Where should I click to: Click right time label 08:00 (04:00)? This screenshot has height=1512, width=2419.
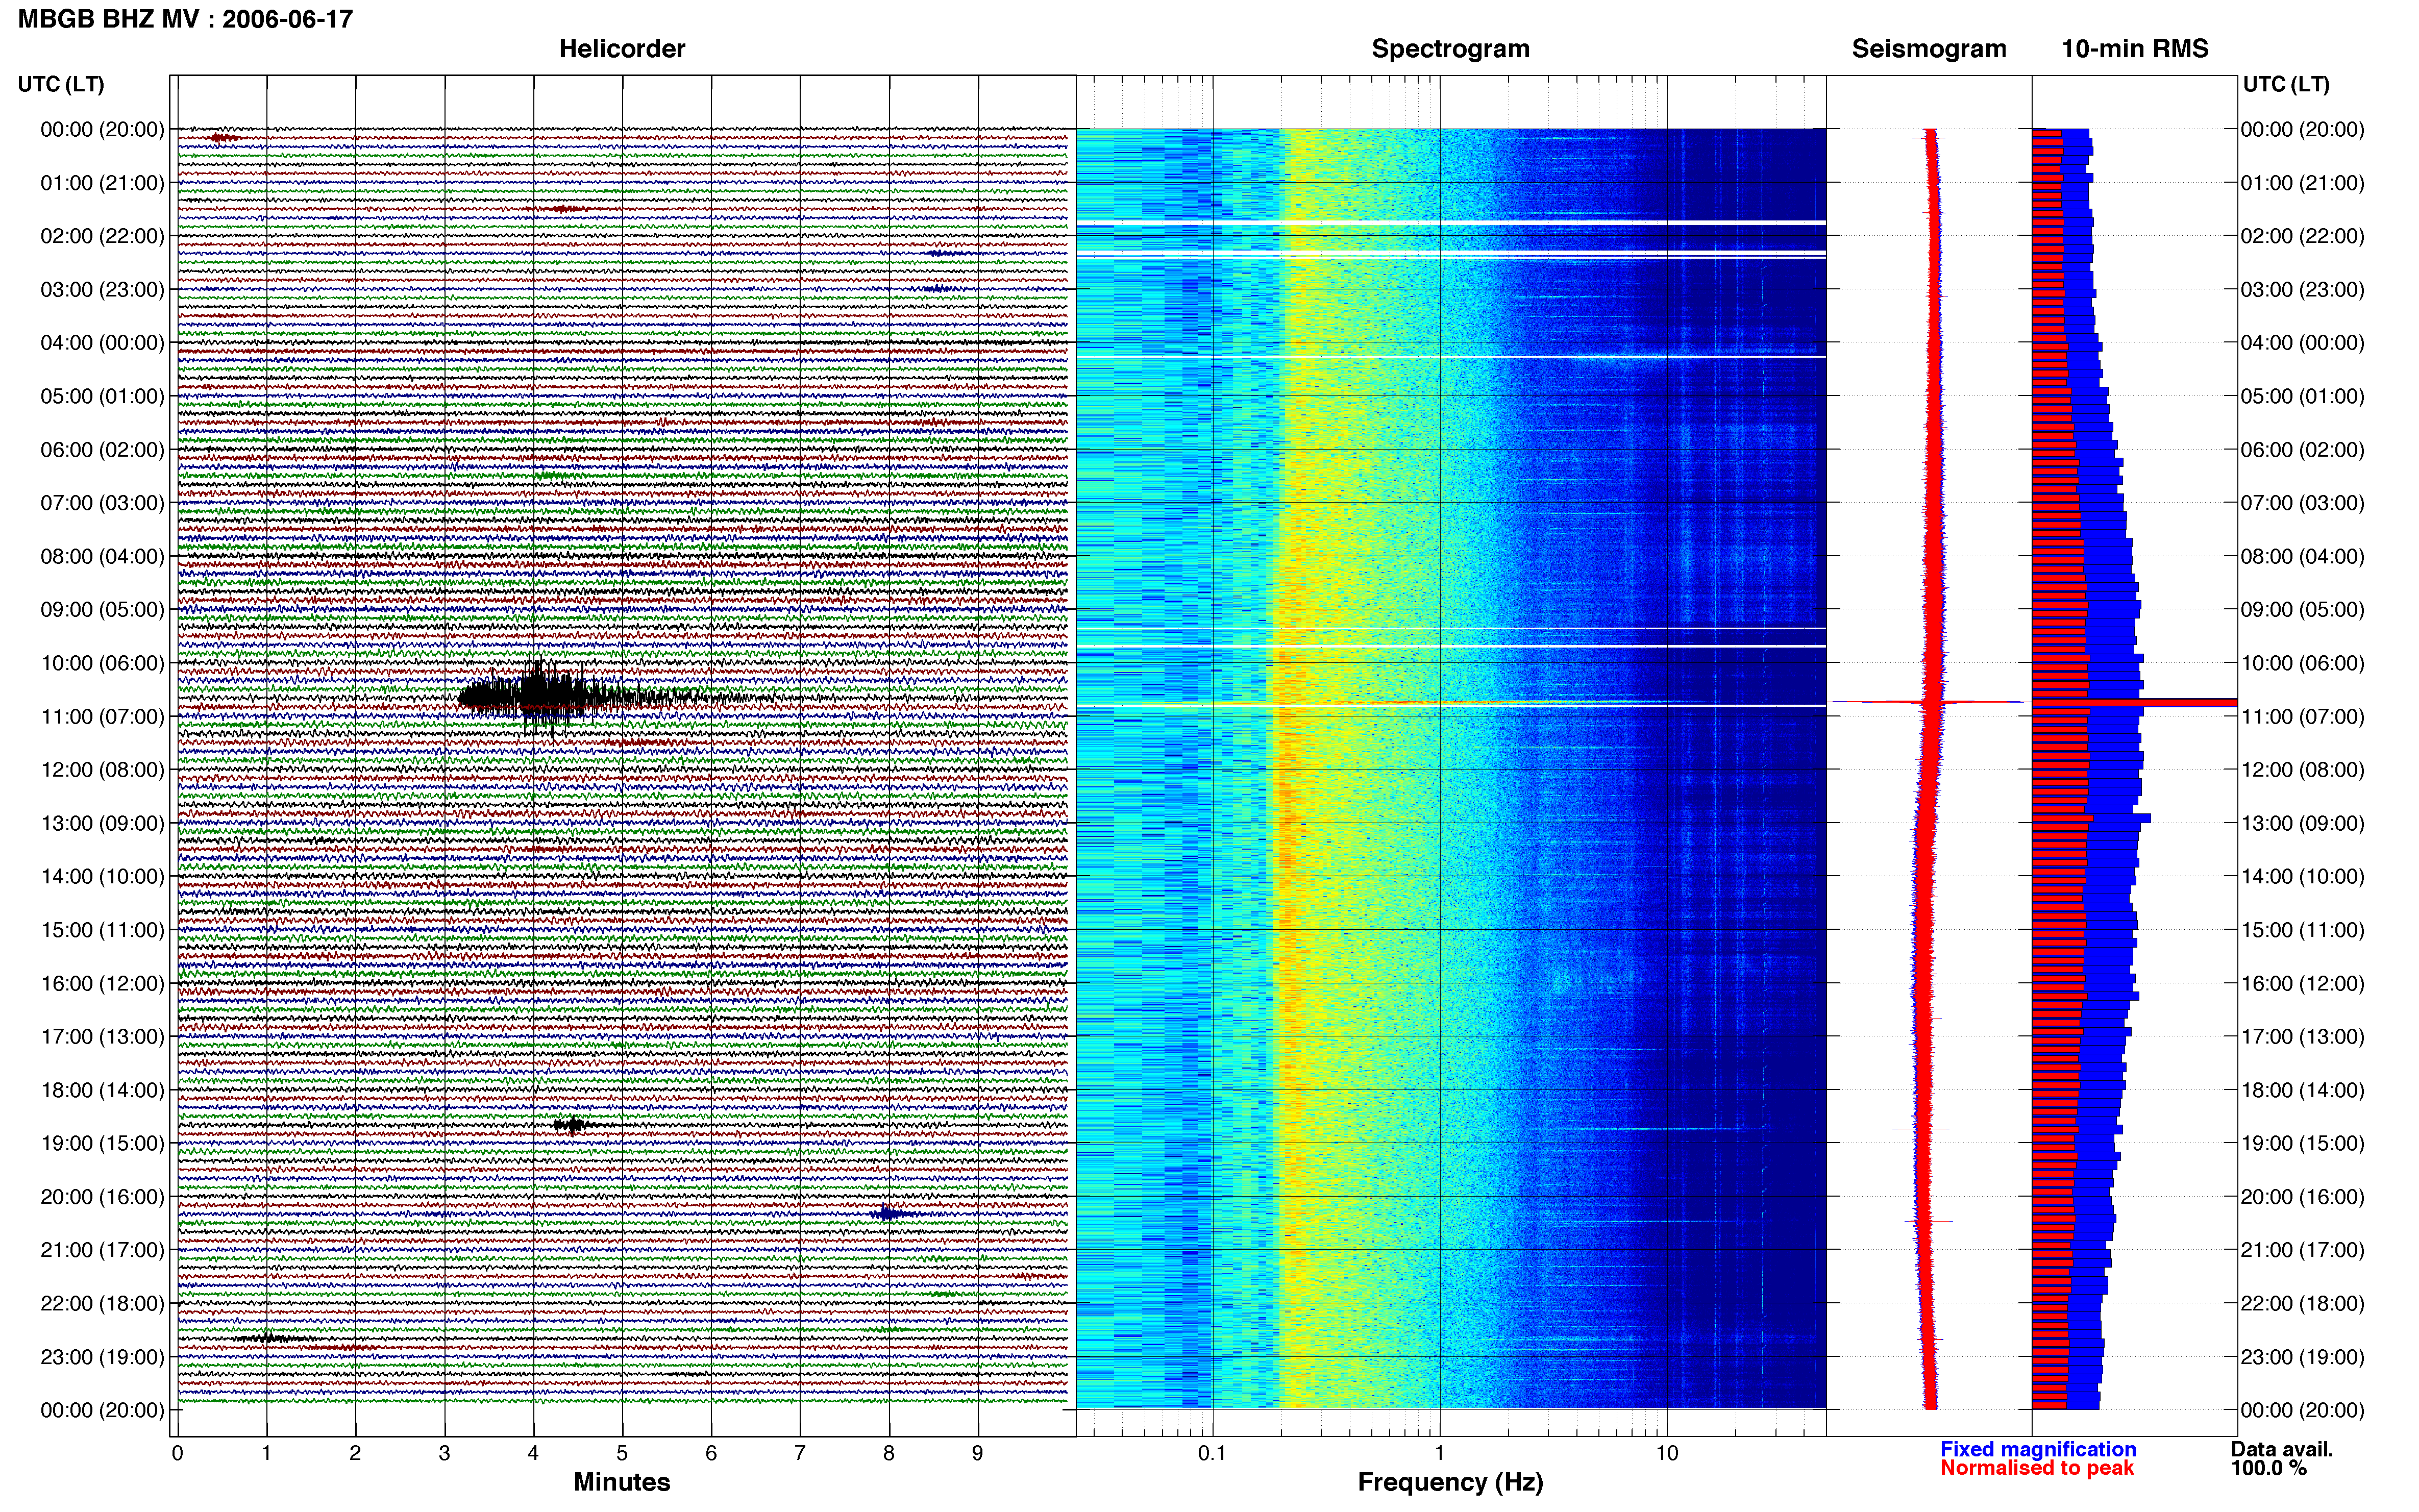(x=2303, y=556)
